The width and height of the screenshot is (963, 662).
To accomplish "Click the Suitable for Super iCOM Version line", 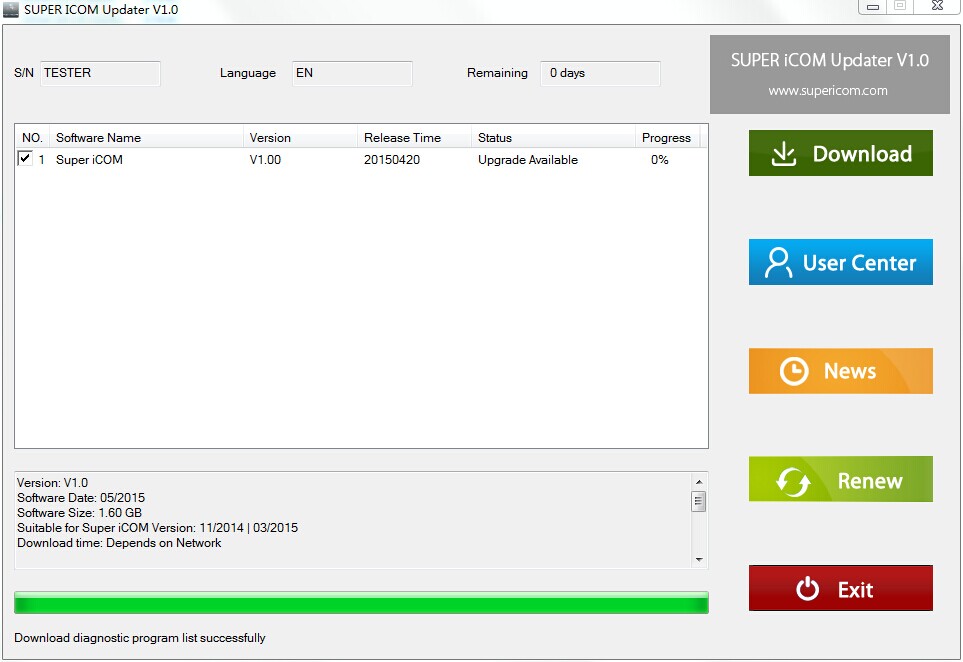I will point(157,528).
